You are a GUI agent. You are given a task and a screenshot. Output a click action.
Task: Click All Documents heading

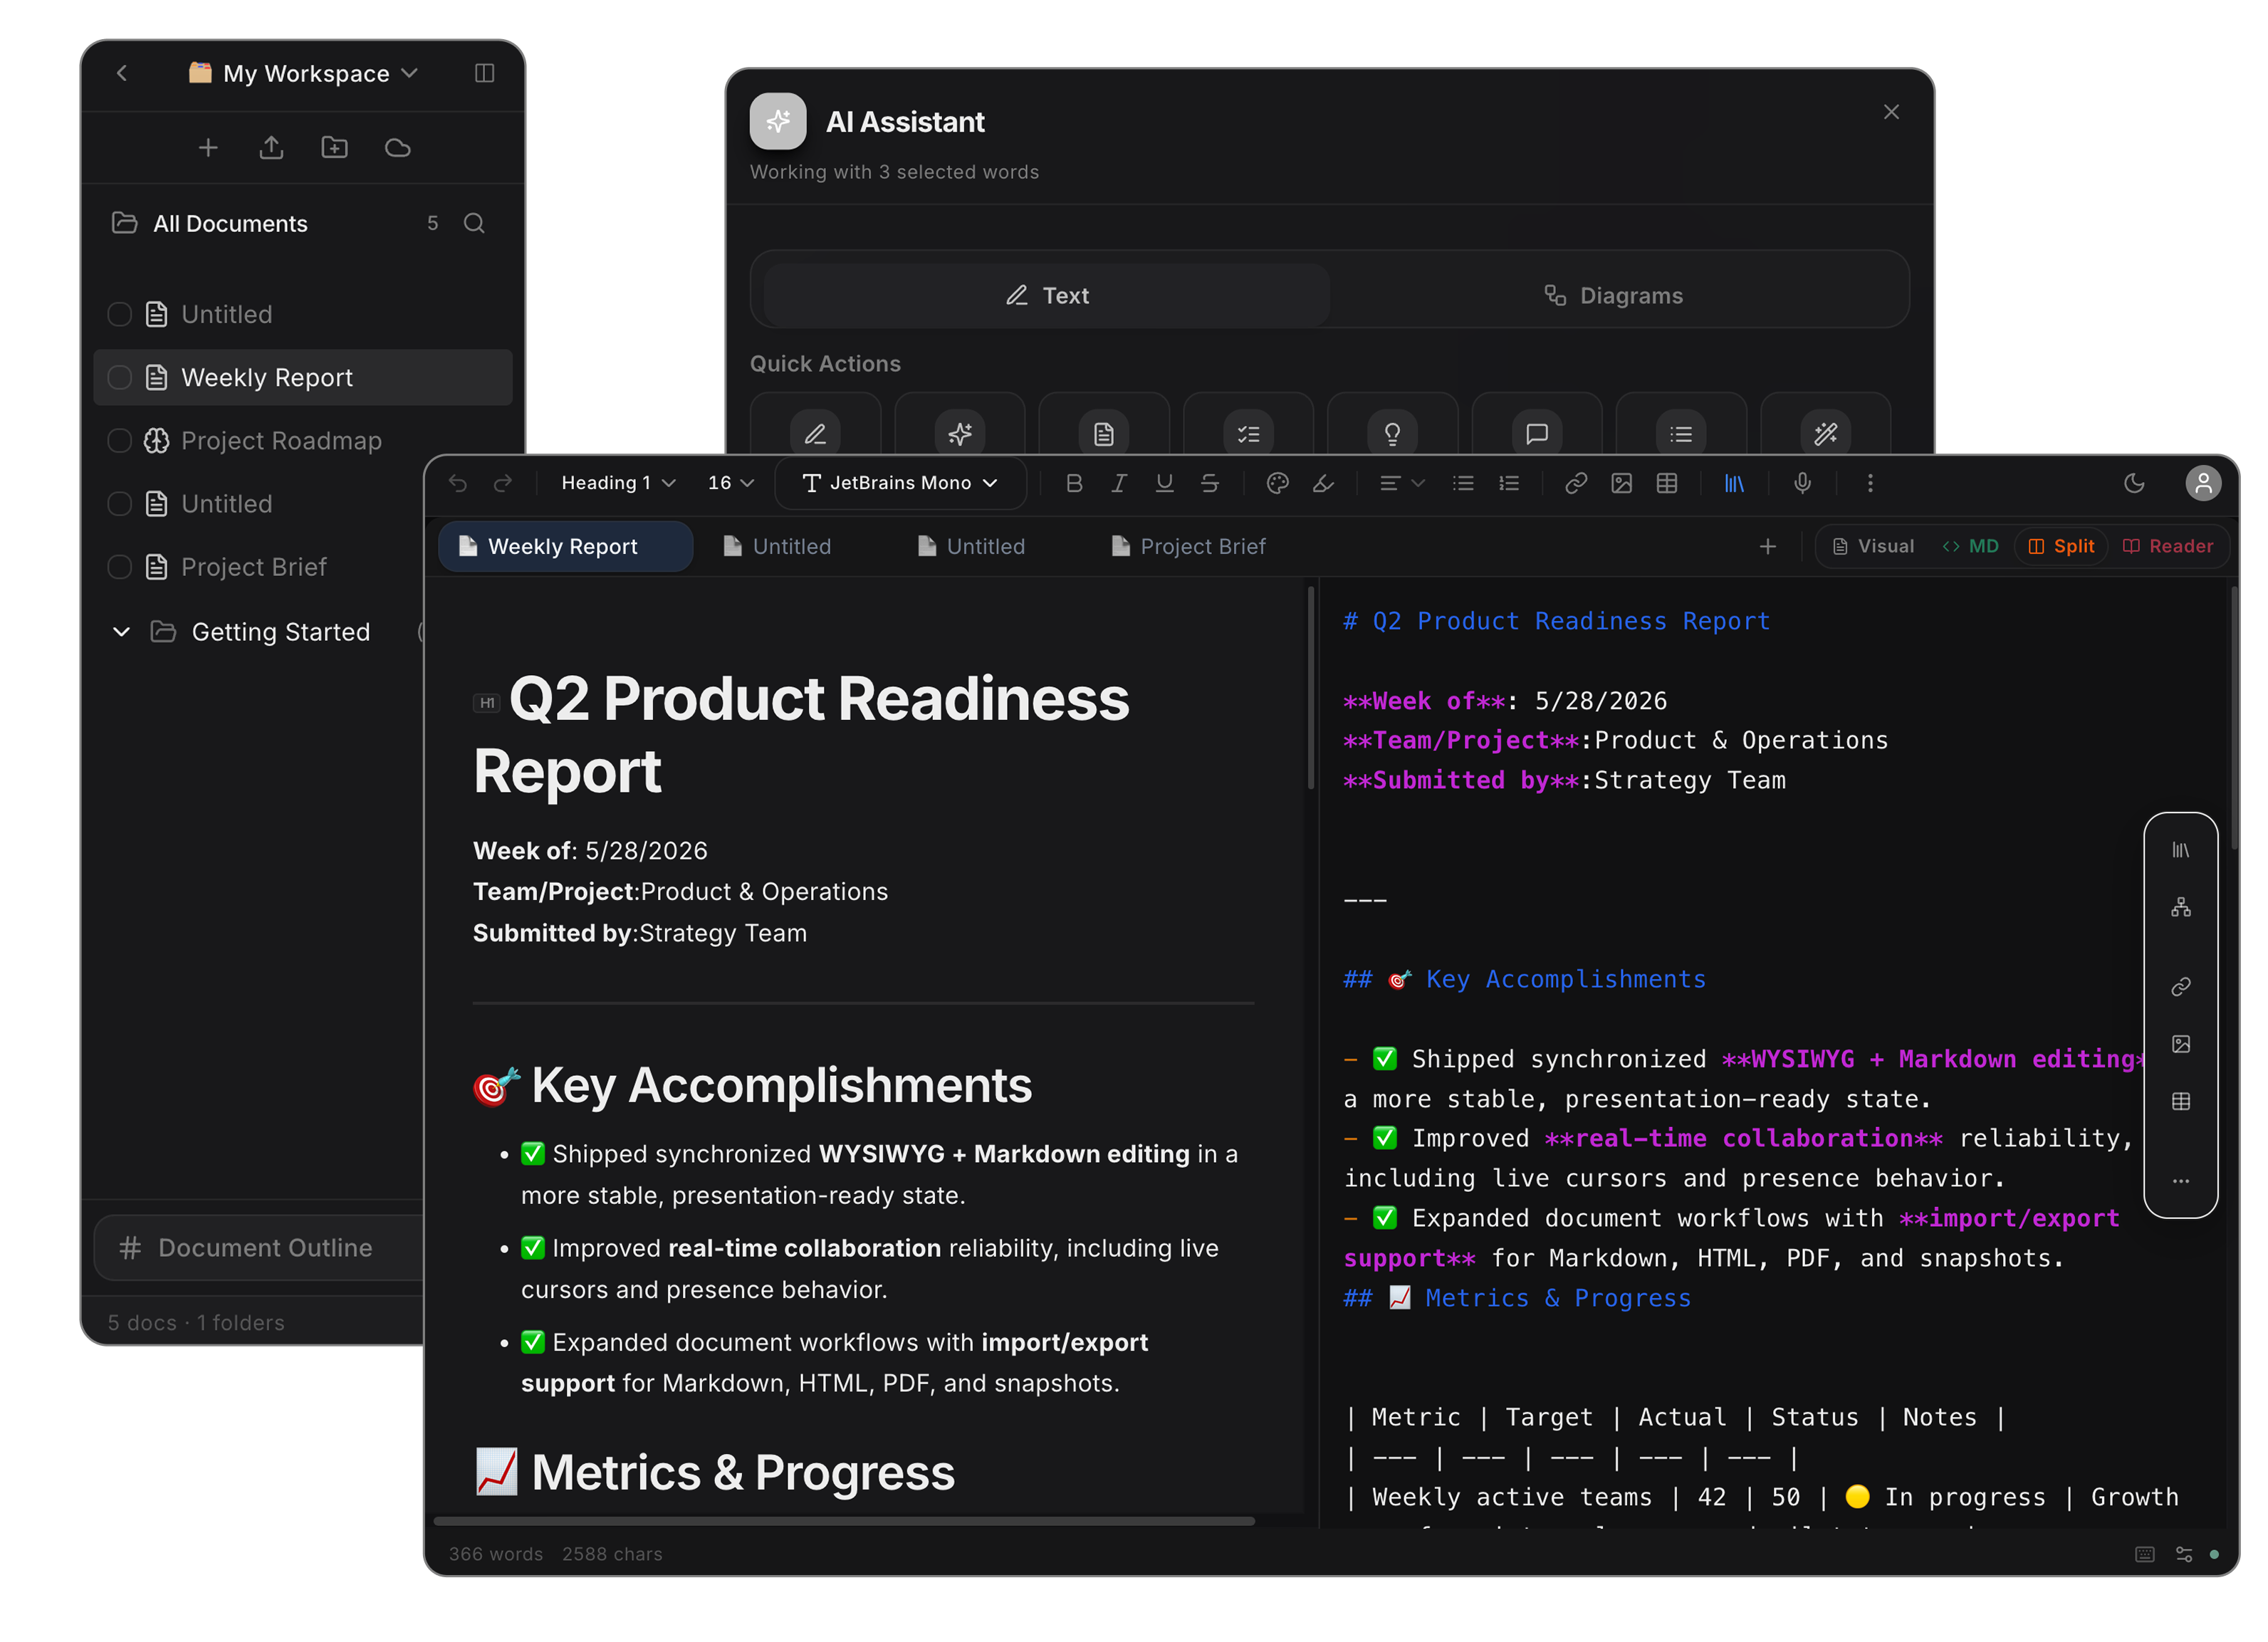(x=230, y=223)
